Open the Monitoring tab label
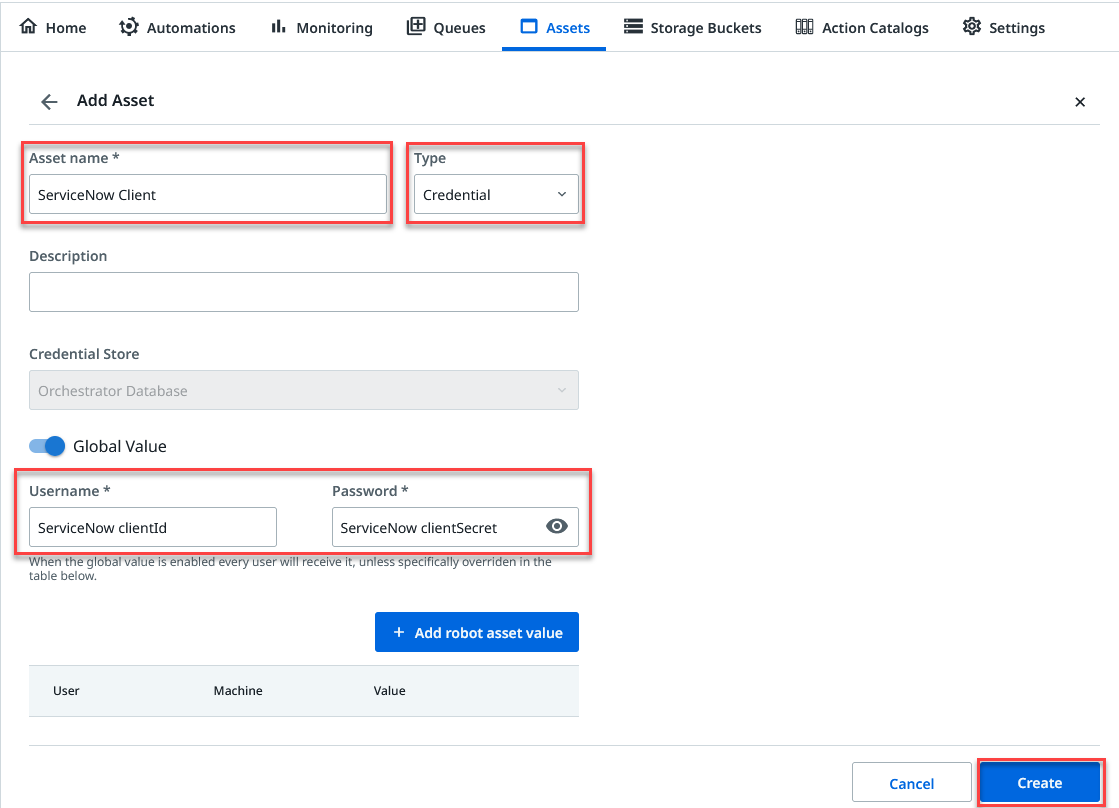Screen dimensions: 1119x808 [x=334, y=27]
